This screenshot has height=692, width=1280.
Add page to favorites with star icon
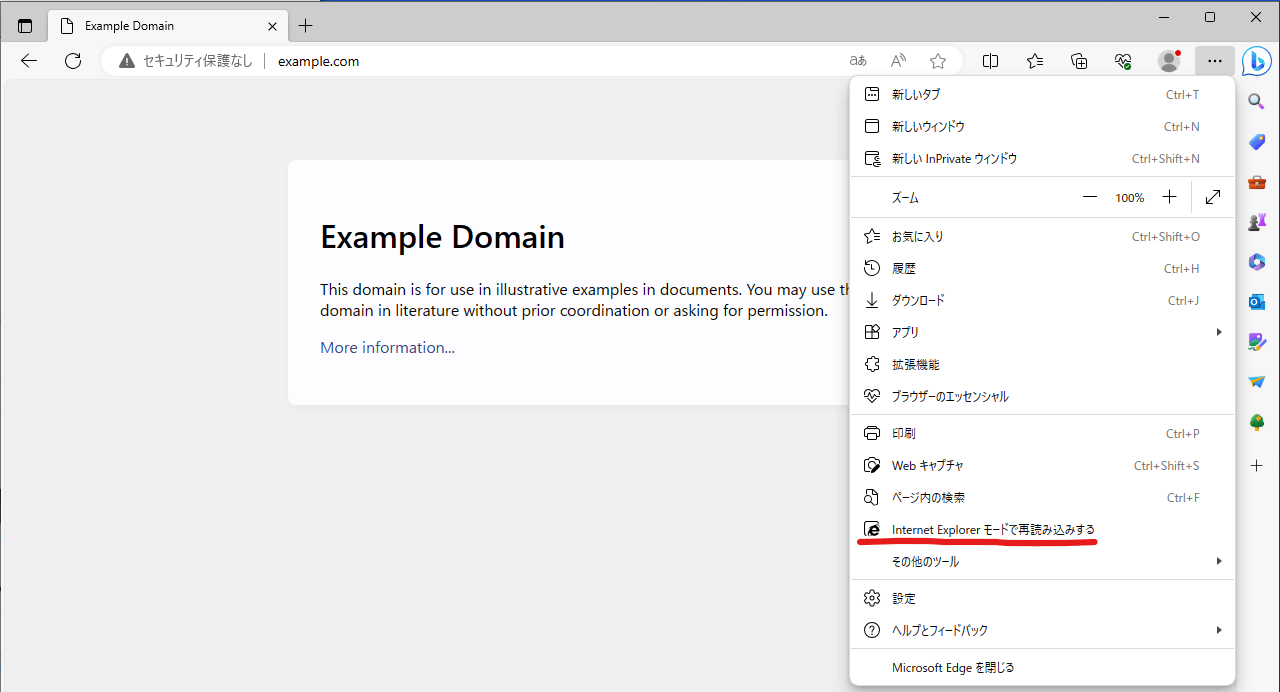coord(938,61)
